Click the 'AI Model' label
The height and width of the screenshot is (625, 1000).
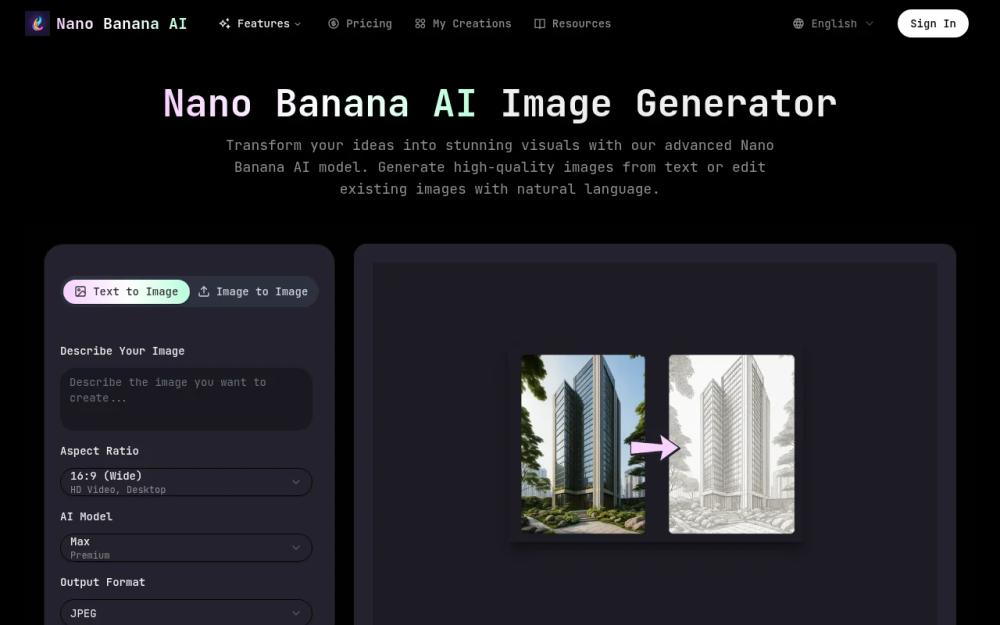(86, 517)
